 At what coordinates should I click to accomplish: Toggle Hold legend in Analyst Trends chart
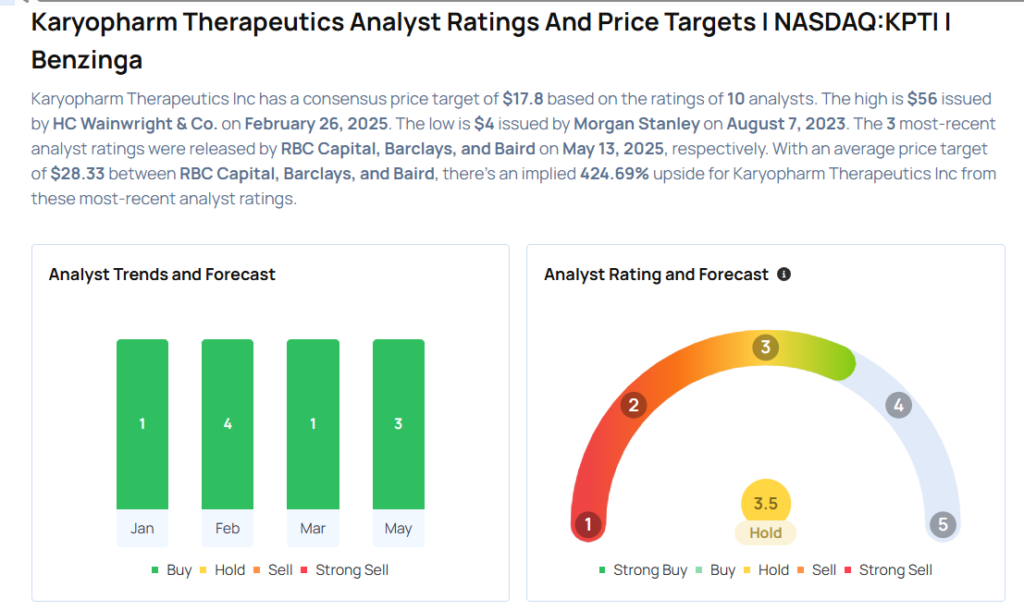223,570
